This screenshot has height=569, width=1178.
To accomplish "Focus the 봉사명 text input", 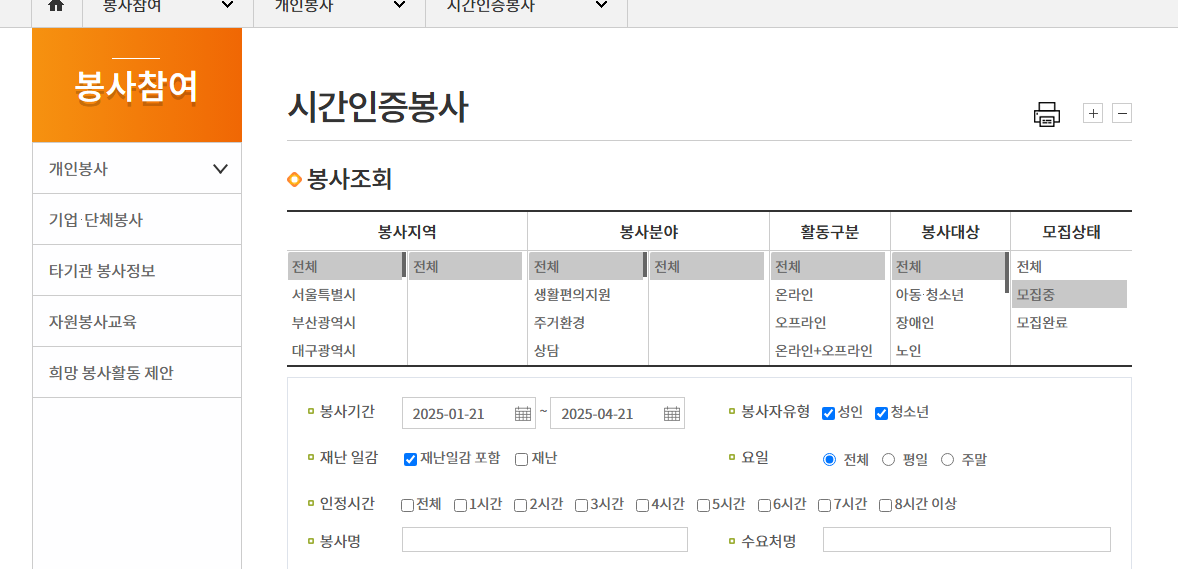I will pyautogui.click(x=545, y=540).
